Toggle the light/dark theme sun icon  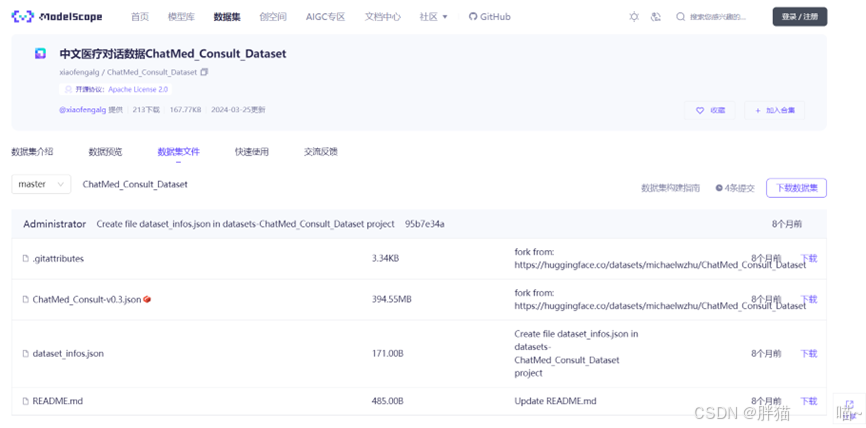pos(634,17)
